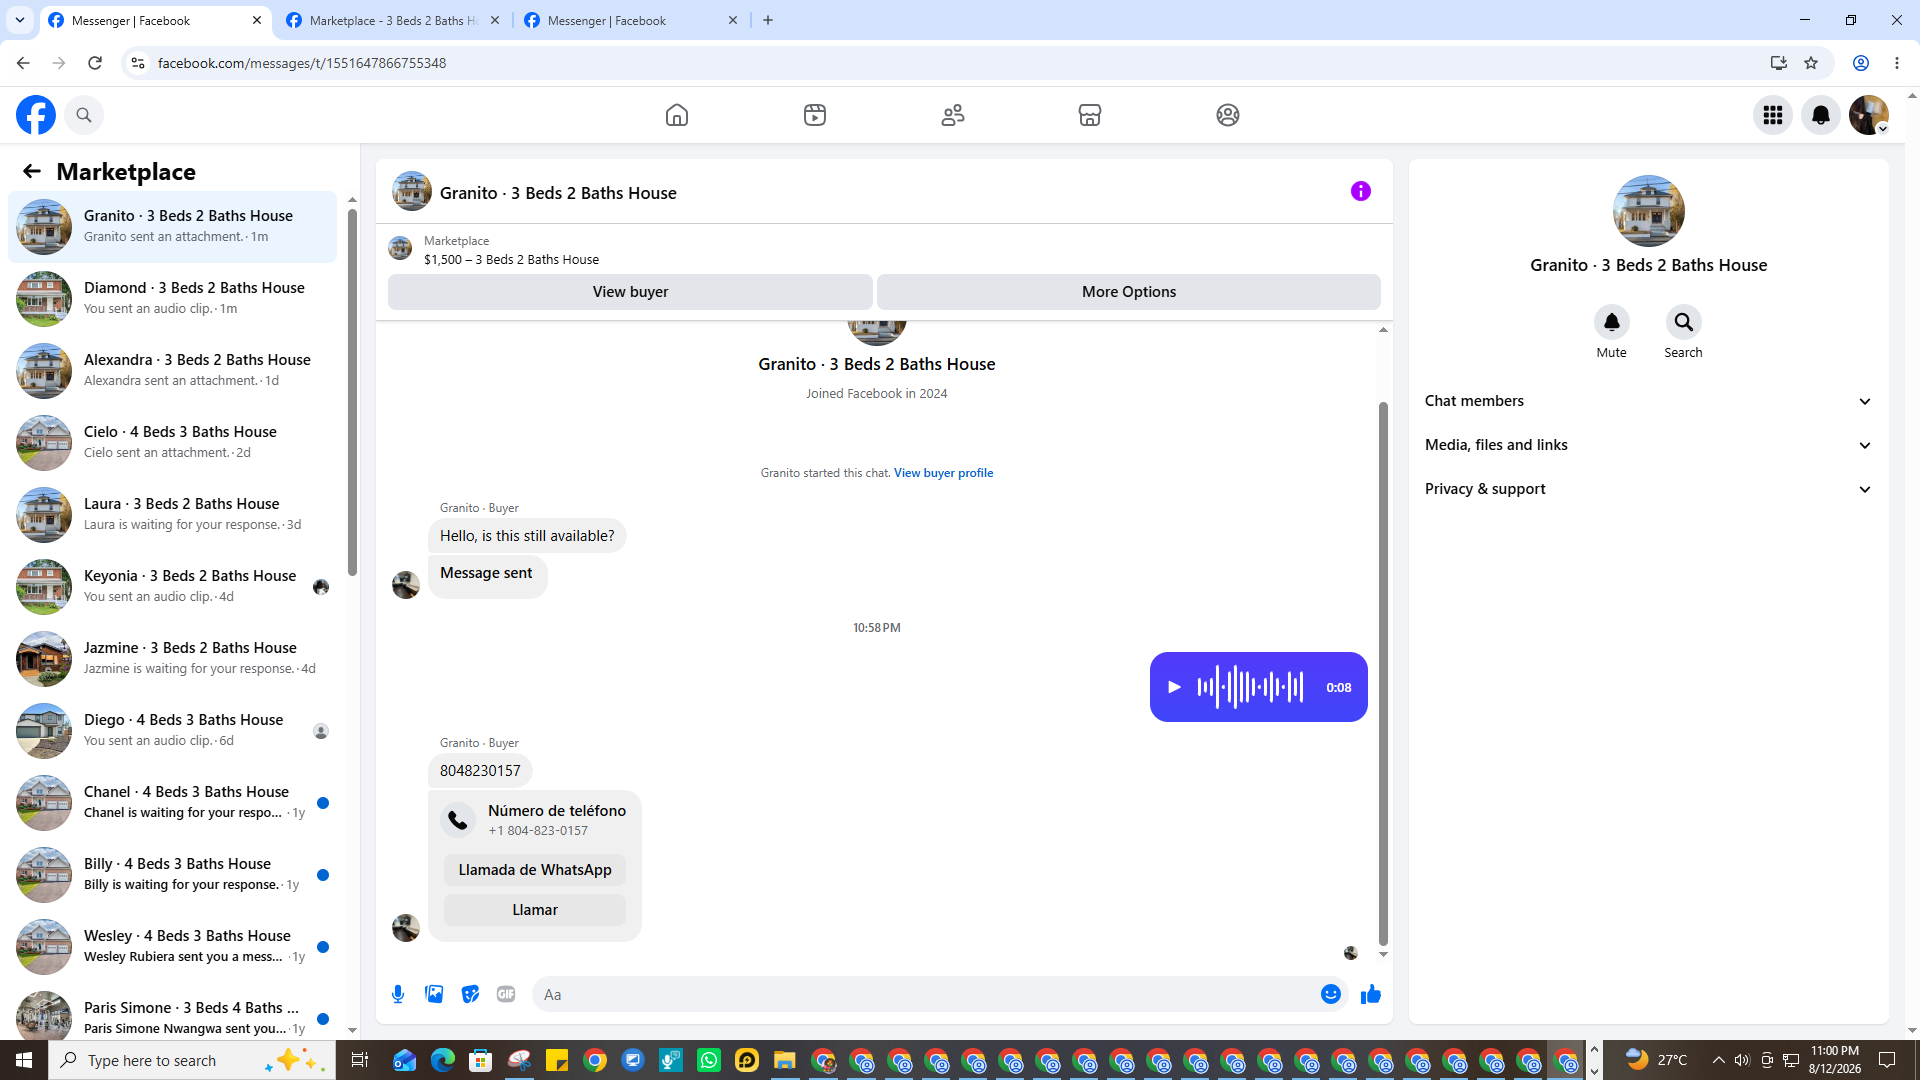Click the large Granito profile thumbnail in info panel

tap(1649, 211)
